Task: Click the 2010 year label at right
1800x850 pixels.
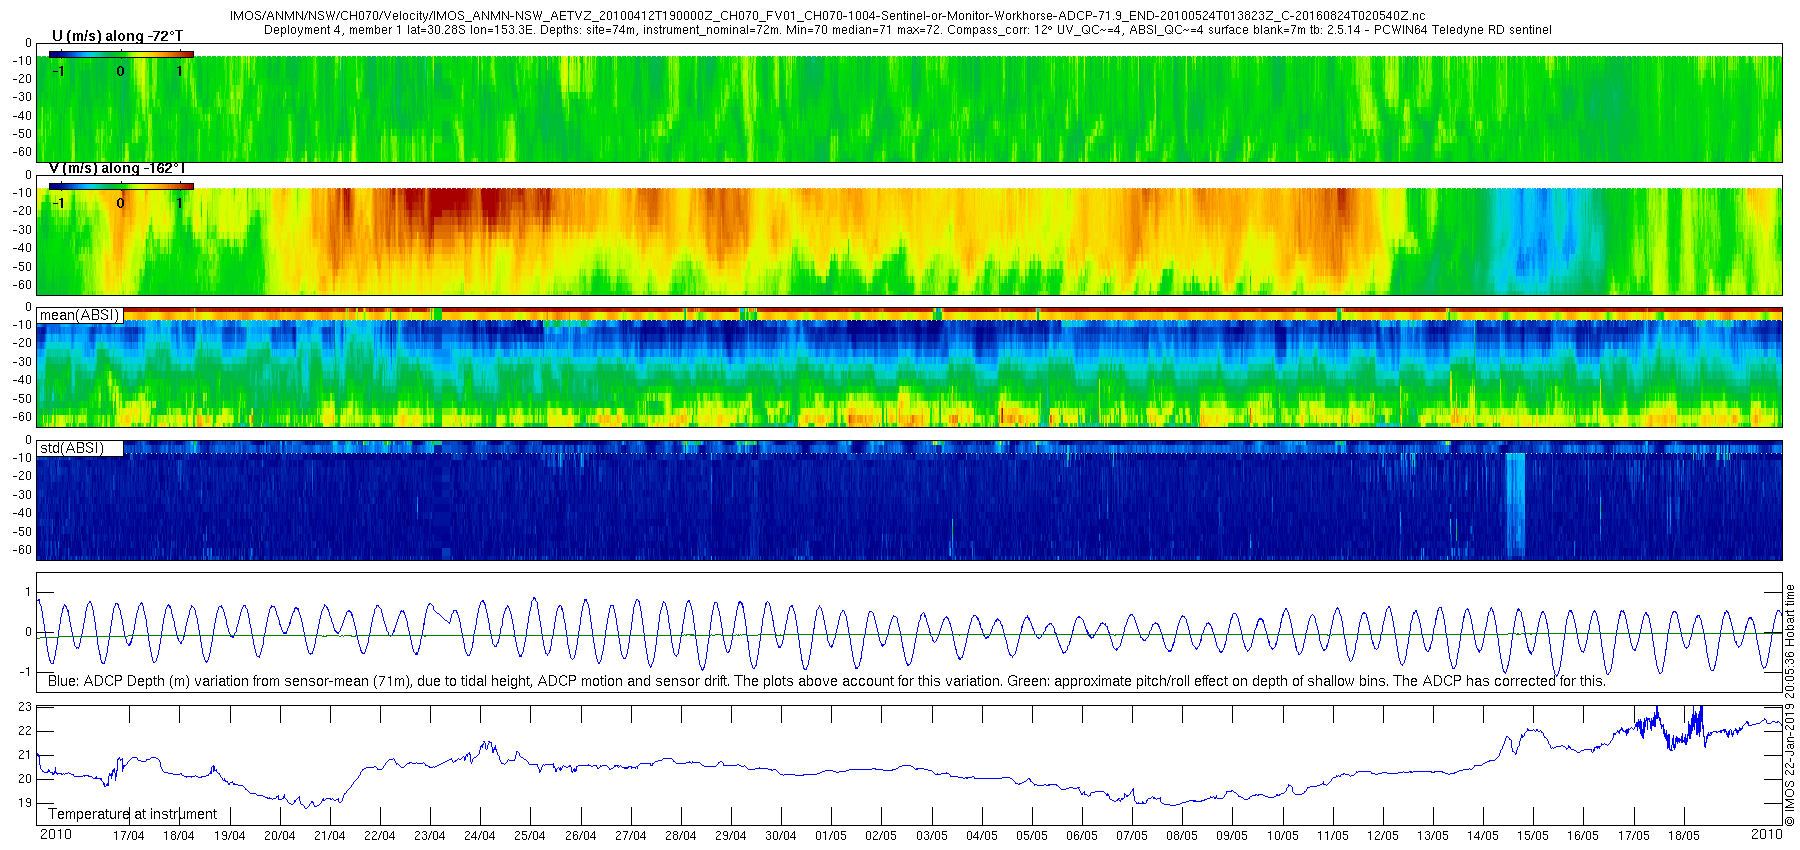Action: coord(1767,834)
